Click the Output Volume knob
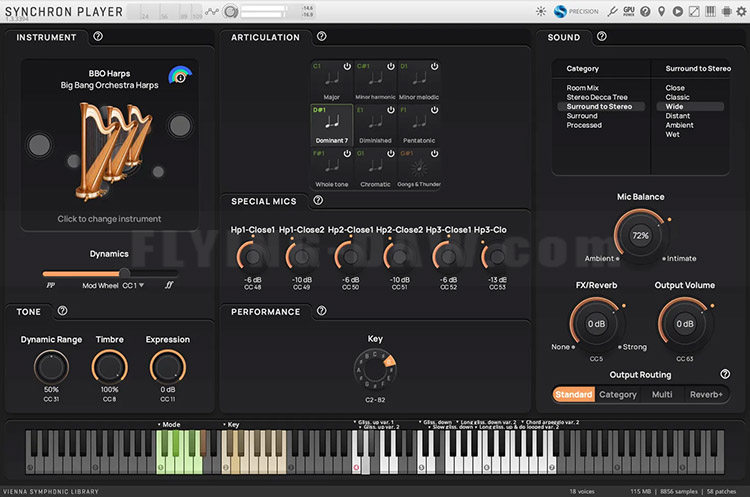 coord(684,324)
